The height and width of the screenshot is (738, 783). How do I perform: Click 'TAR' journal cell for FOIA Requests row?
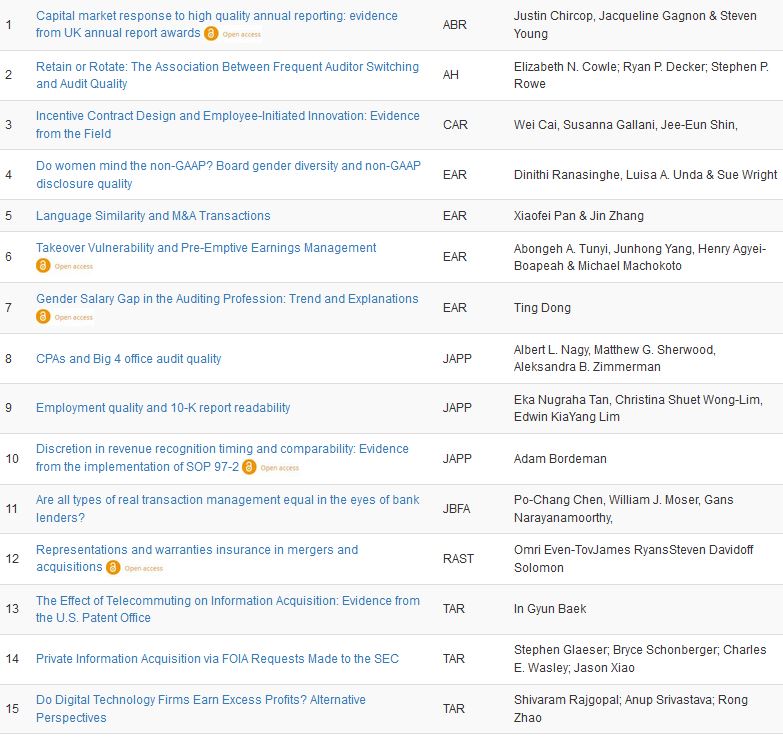(453, 659)
